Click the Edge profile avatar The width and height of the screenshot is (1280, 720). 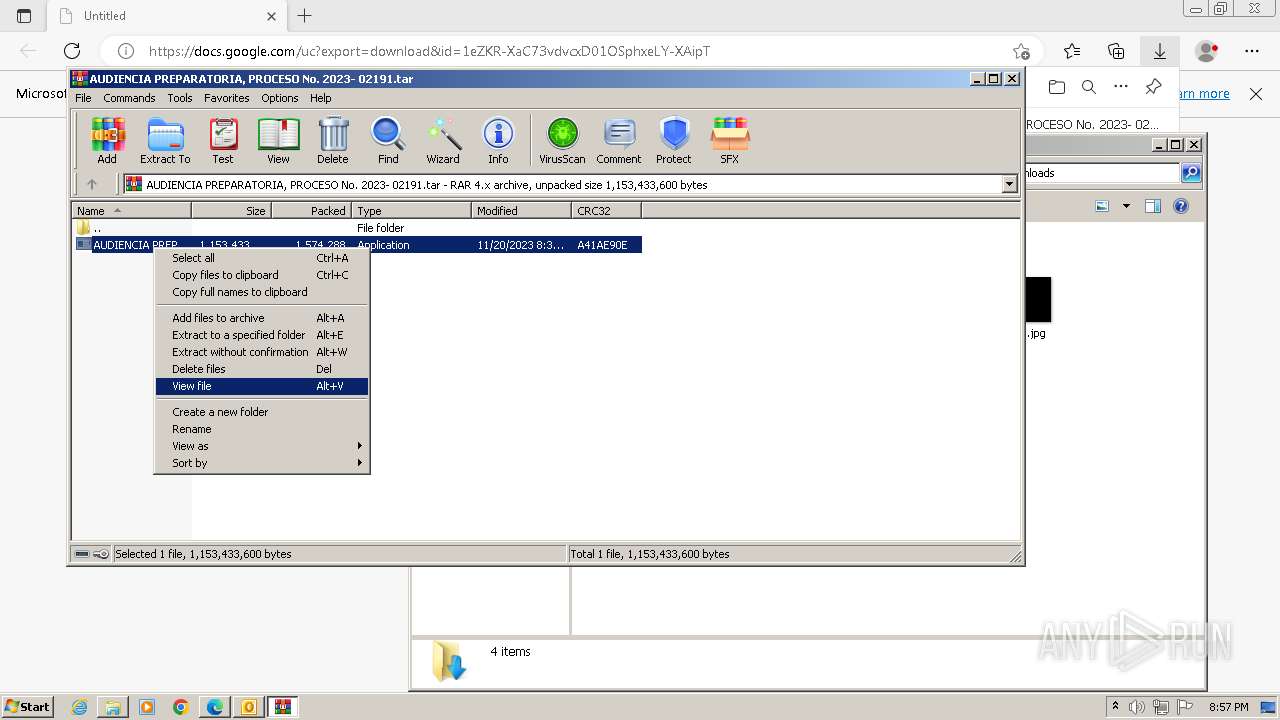coord(1207,51)
